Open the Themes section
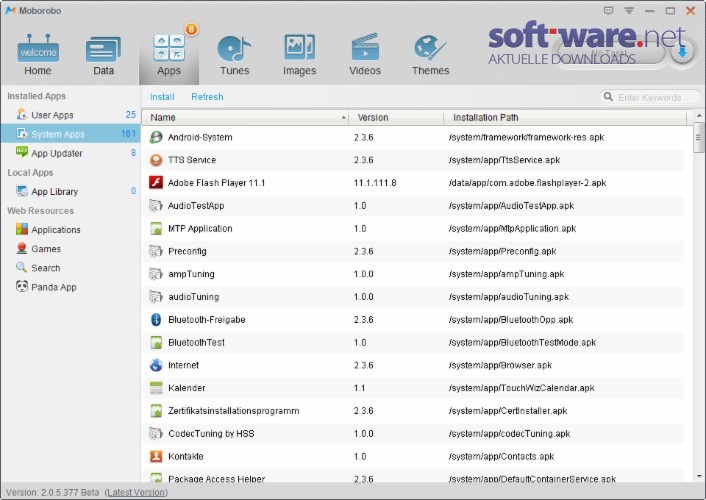The image size is (706, 500). pos(430,55)
